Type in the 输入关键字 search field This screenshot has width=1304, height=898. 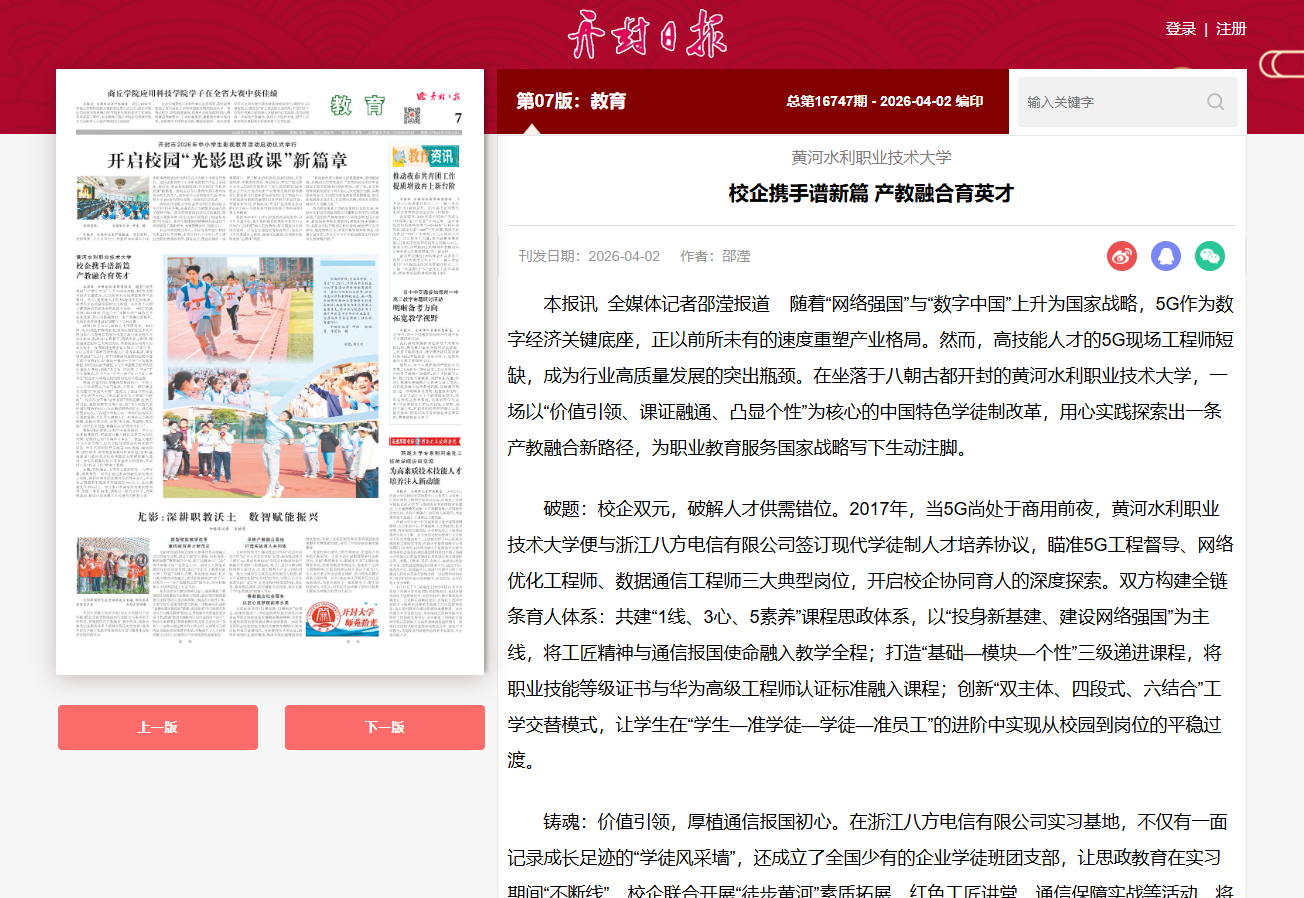[1110, 102]
